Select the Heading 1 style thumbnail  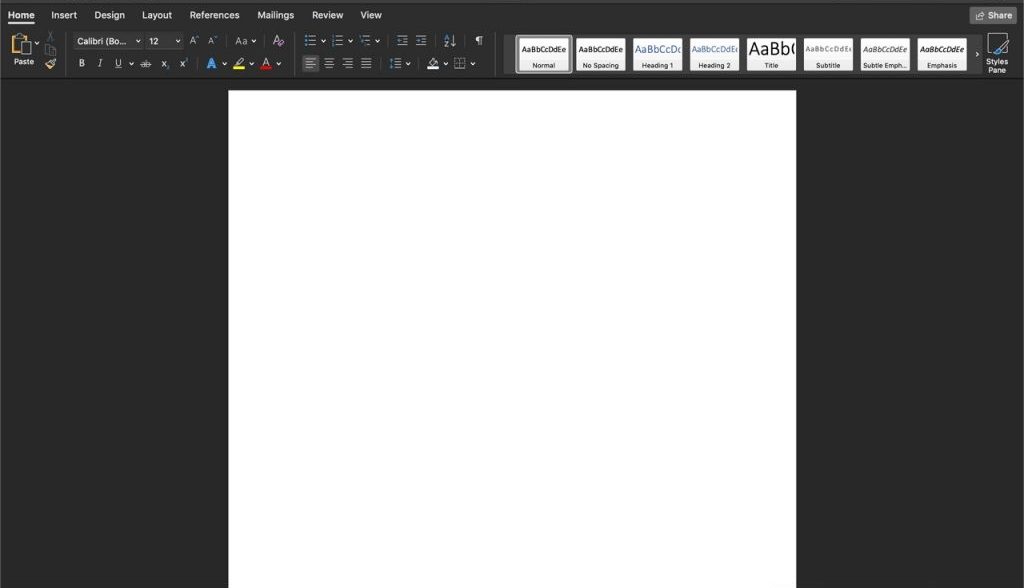coord(657,54)
